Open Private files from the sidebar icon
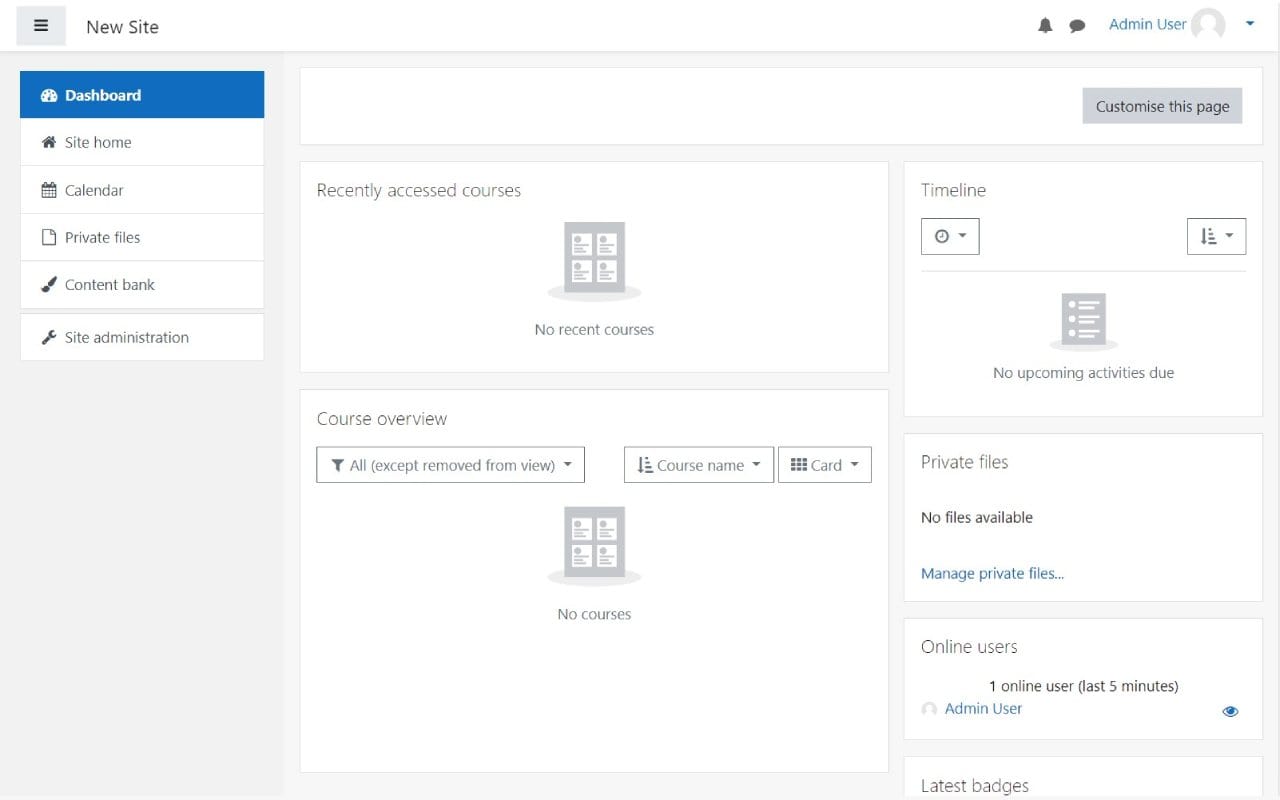The image size is (1280, 800). (48, 237)
